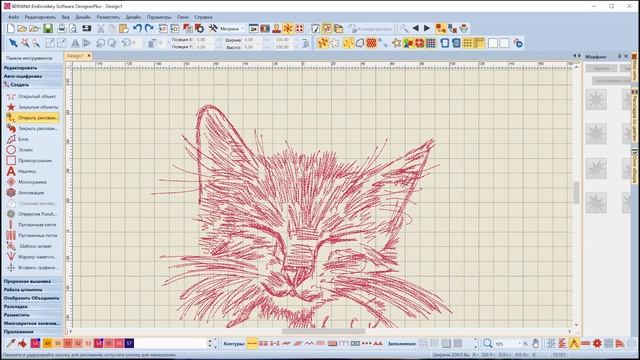Click the top button in Morphing panel
640x360 pixels.
tap(601, 69)
